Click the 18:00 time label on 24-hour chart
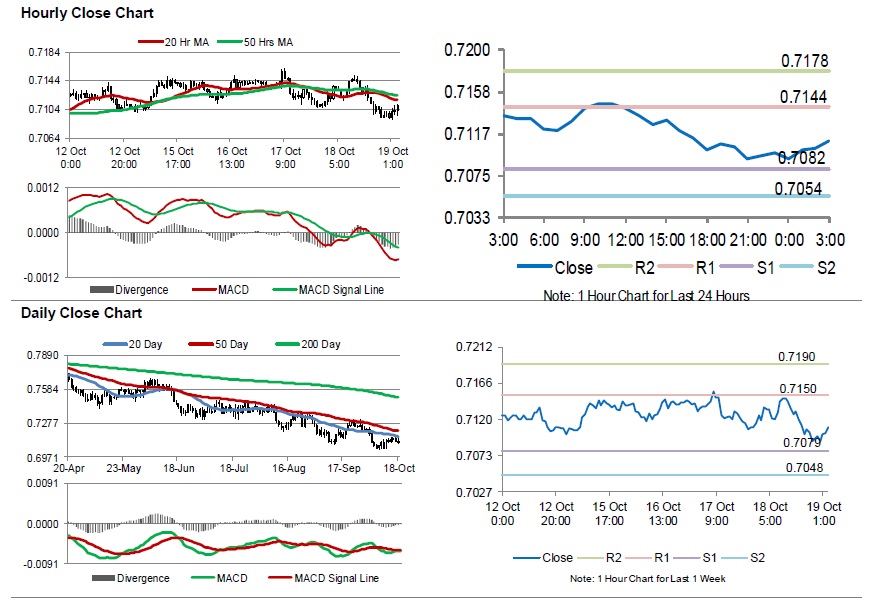Viewport: 873px width, 601px height. pos(708,240)
